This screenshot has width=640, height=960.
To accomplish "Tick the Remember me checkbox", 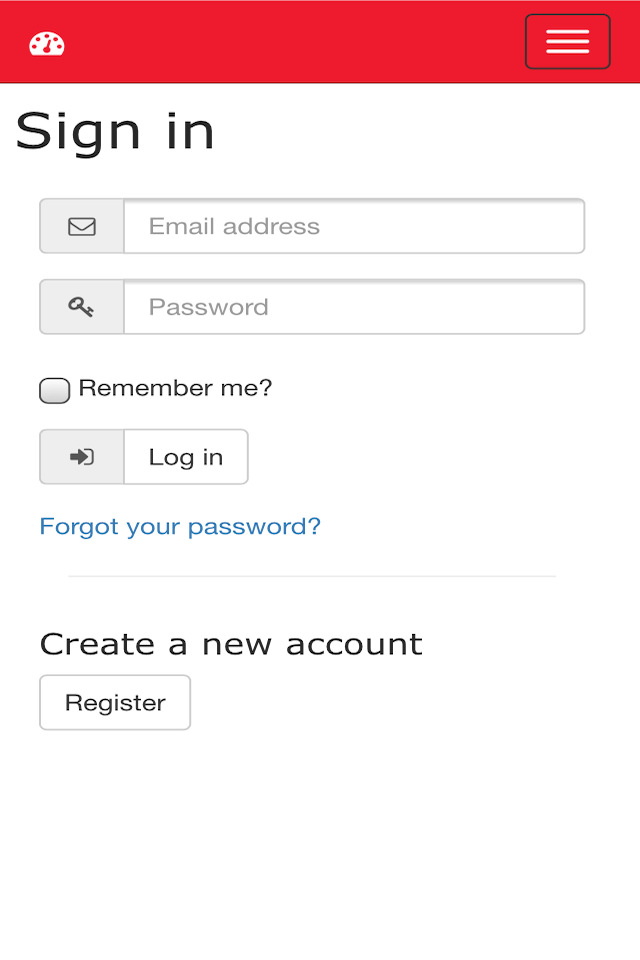I will (x=55, y=391).
